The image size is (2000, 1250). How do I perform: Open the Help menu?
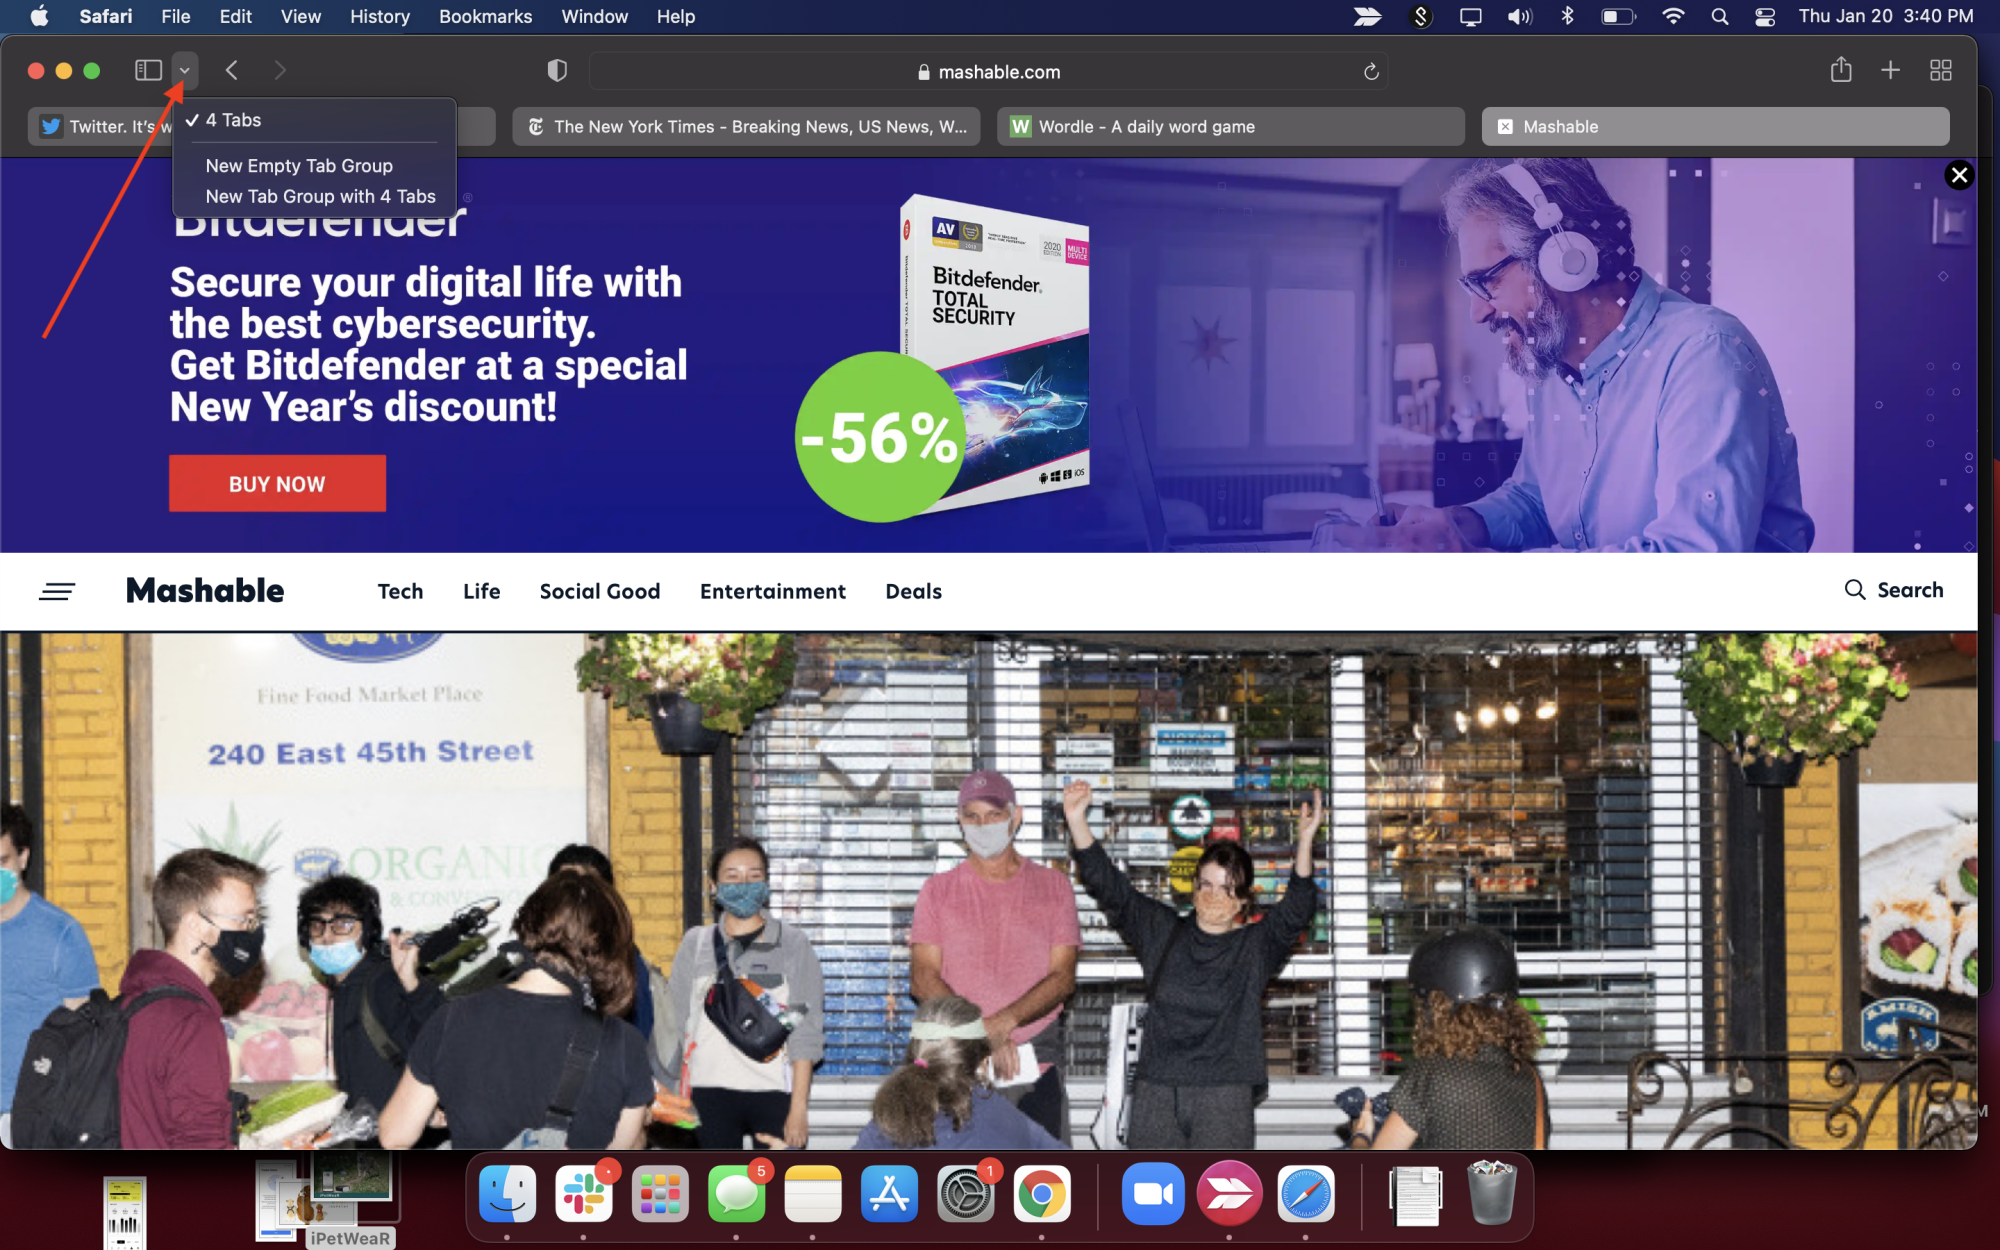click(676, 16)
